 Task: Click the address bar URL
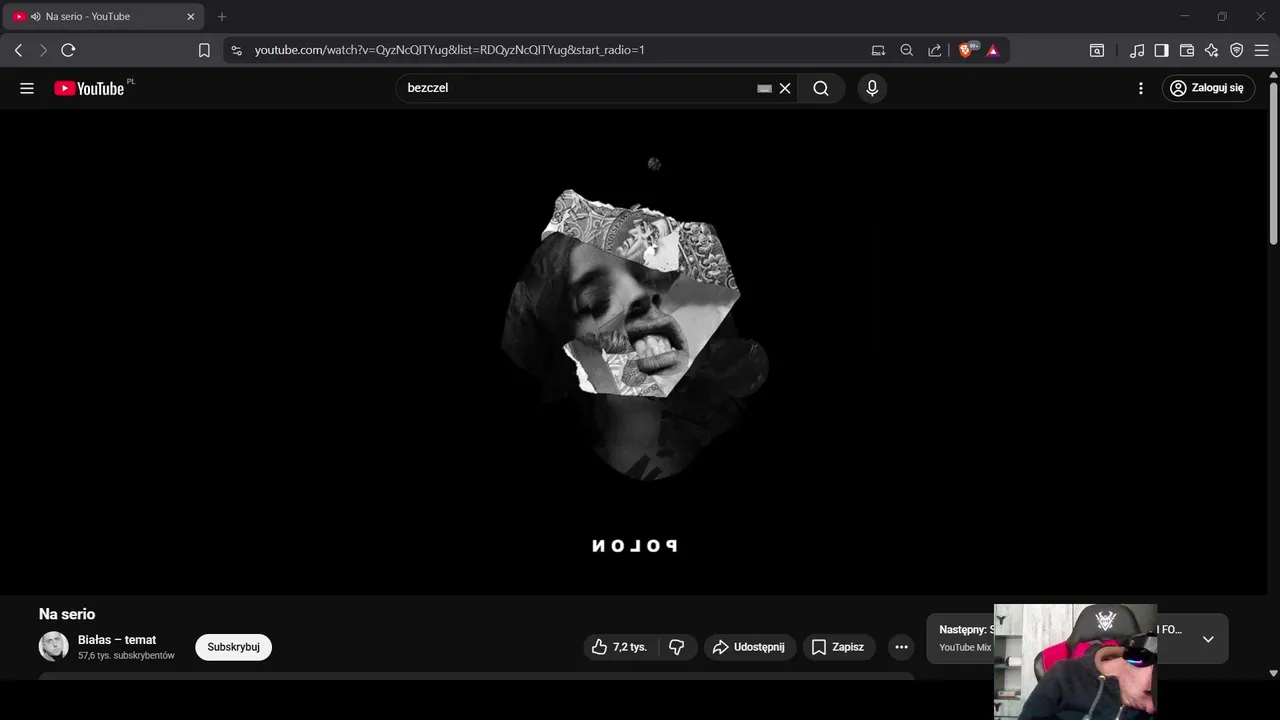pyautogui.click(x=450, y=50)
